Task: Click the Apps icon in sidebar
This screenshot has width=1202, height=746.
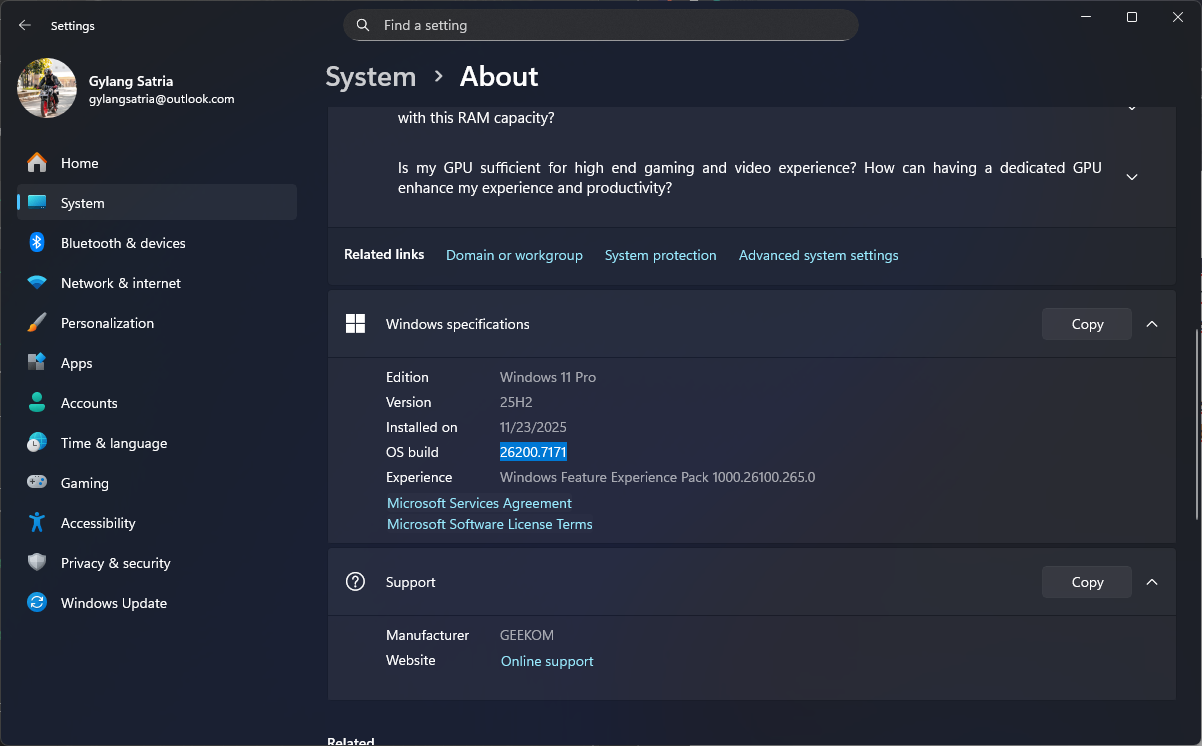Action: click(37, 363)
